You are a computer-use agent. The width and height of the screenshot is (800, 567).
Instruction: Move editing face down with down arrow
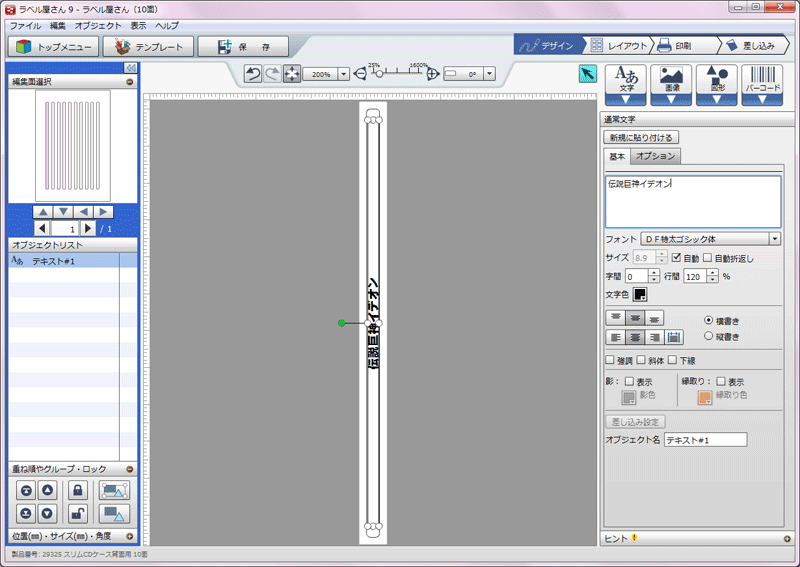point(63,212)
